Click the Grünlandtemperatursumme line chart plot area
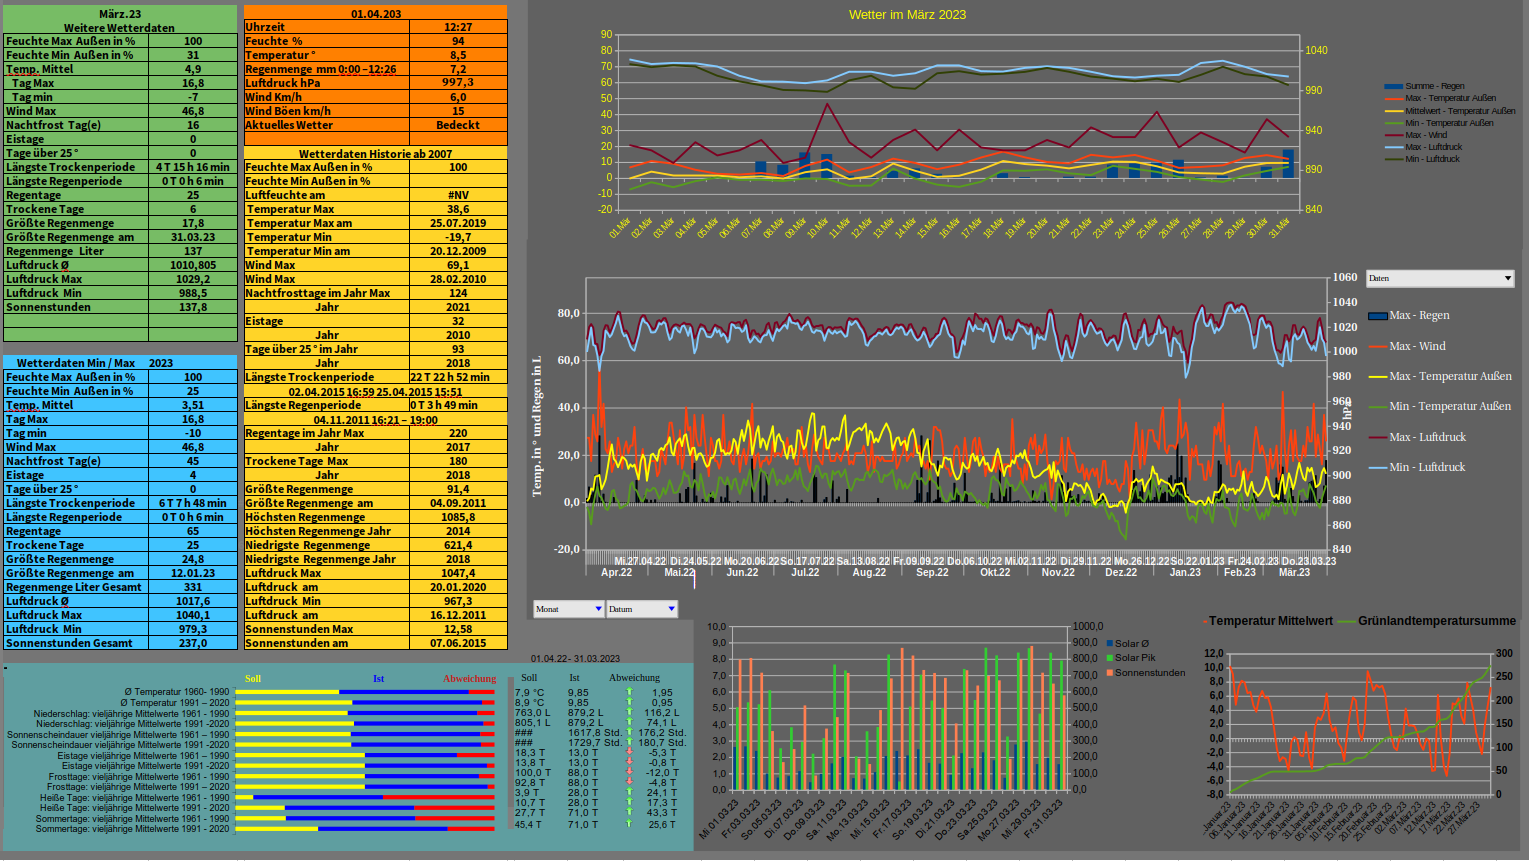The image size is (1529, 861). tap(1360, 724)
